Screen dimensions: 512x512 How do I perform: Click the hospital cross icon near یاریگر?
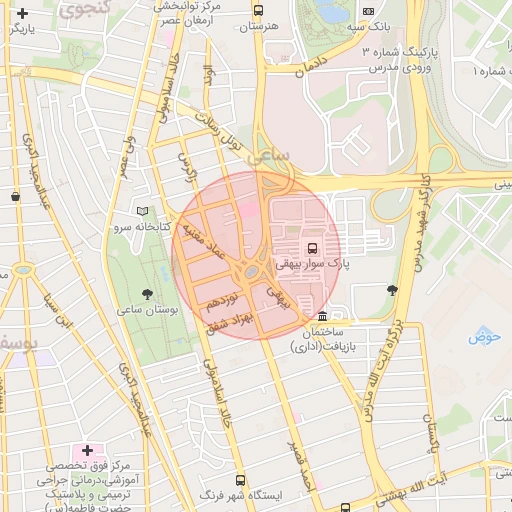point(22,13)
